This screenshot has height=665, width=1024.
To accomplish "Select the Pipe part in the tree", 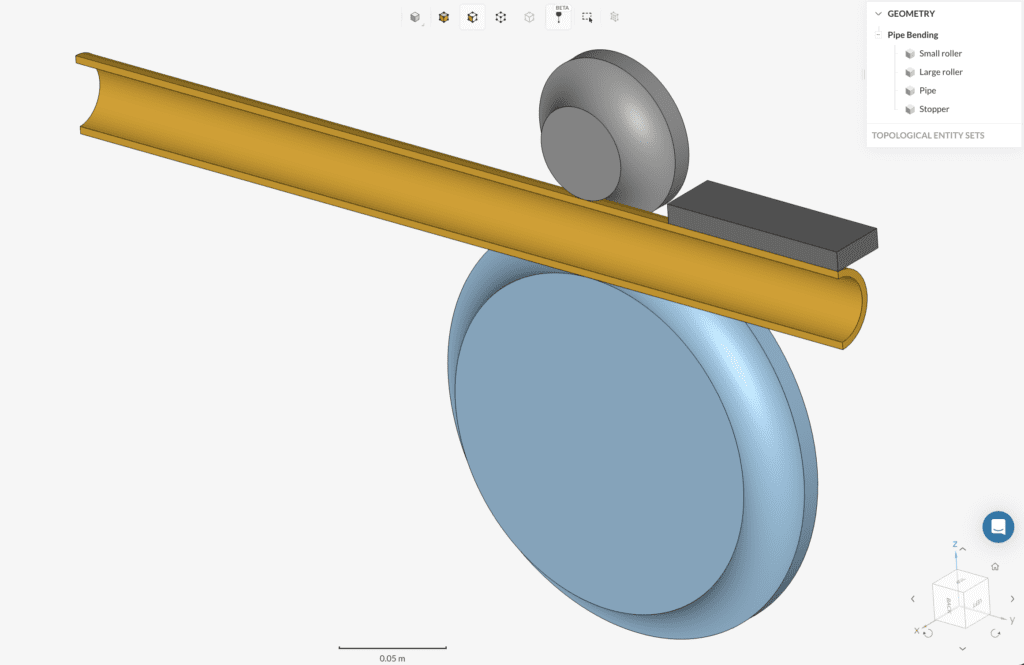I will [927, 90].
